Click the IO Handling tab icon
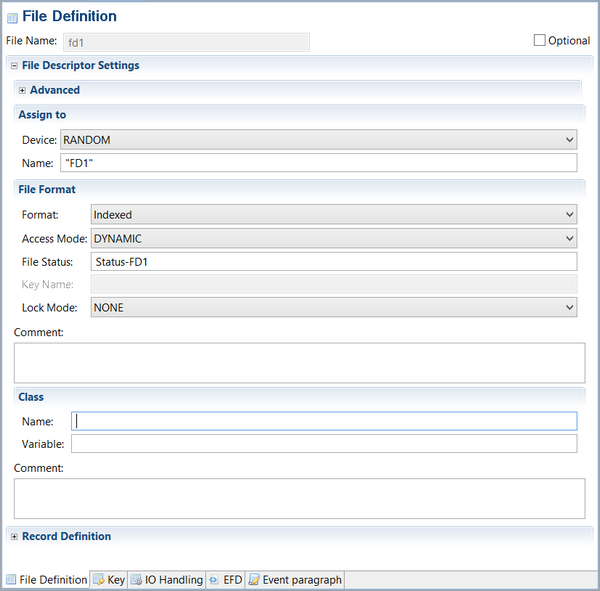This screenshot has width=600, height=591. pyautogui.click(x=136, y=579)
